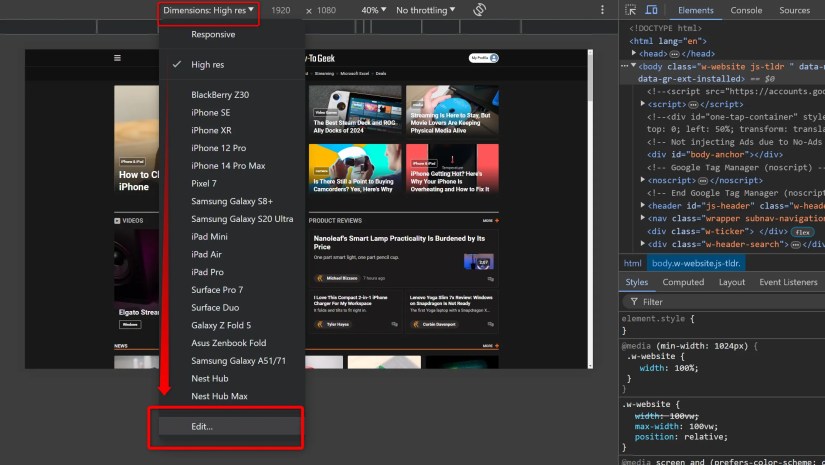
Task: Open the hamburger menu on webpage
Action: point(117,58)
